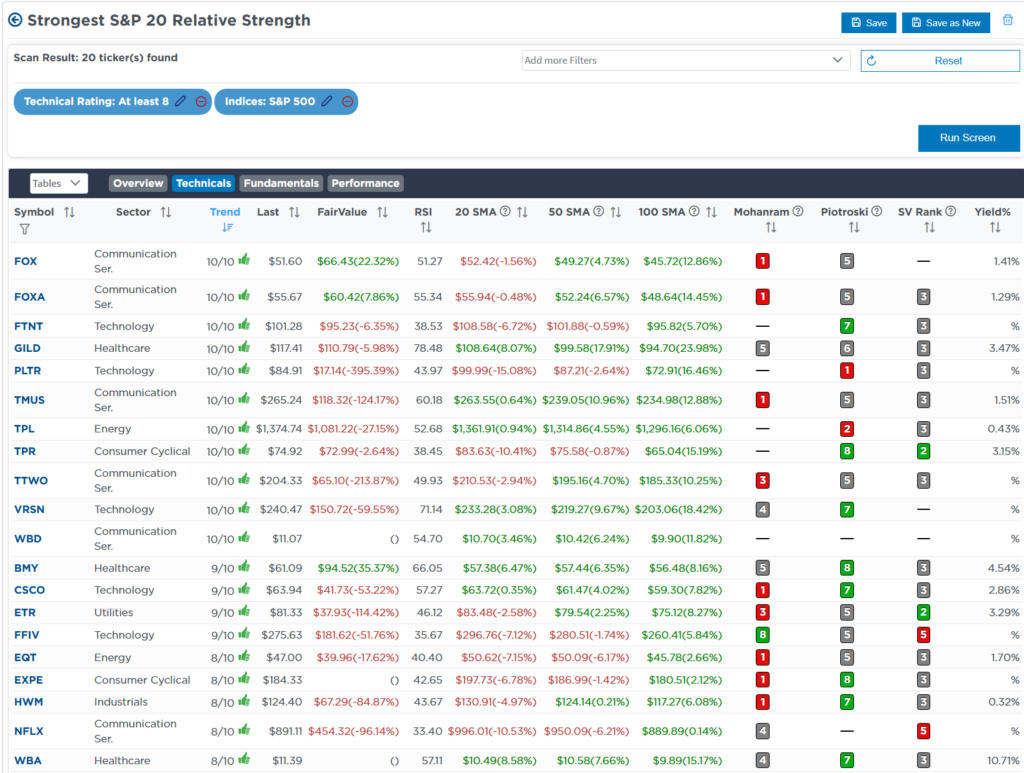1024x773 pixels.
Task: Edit the Technical Rating filter with pencil icon
Action: tap(181, 101)
